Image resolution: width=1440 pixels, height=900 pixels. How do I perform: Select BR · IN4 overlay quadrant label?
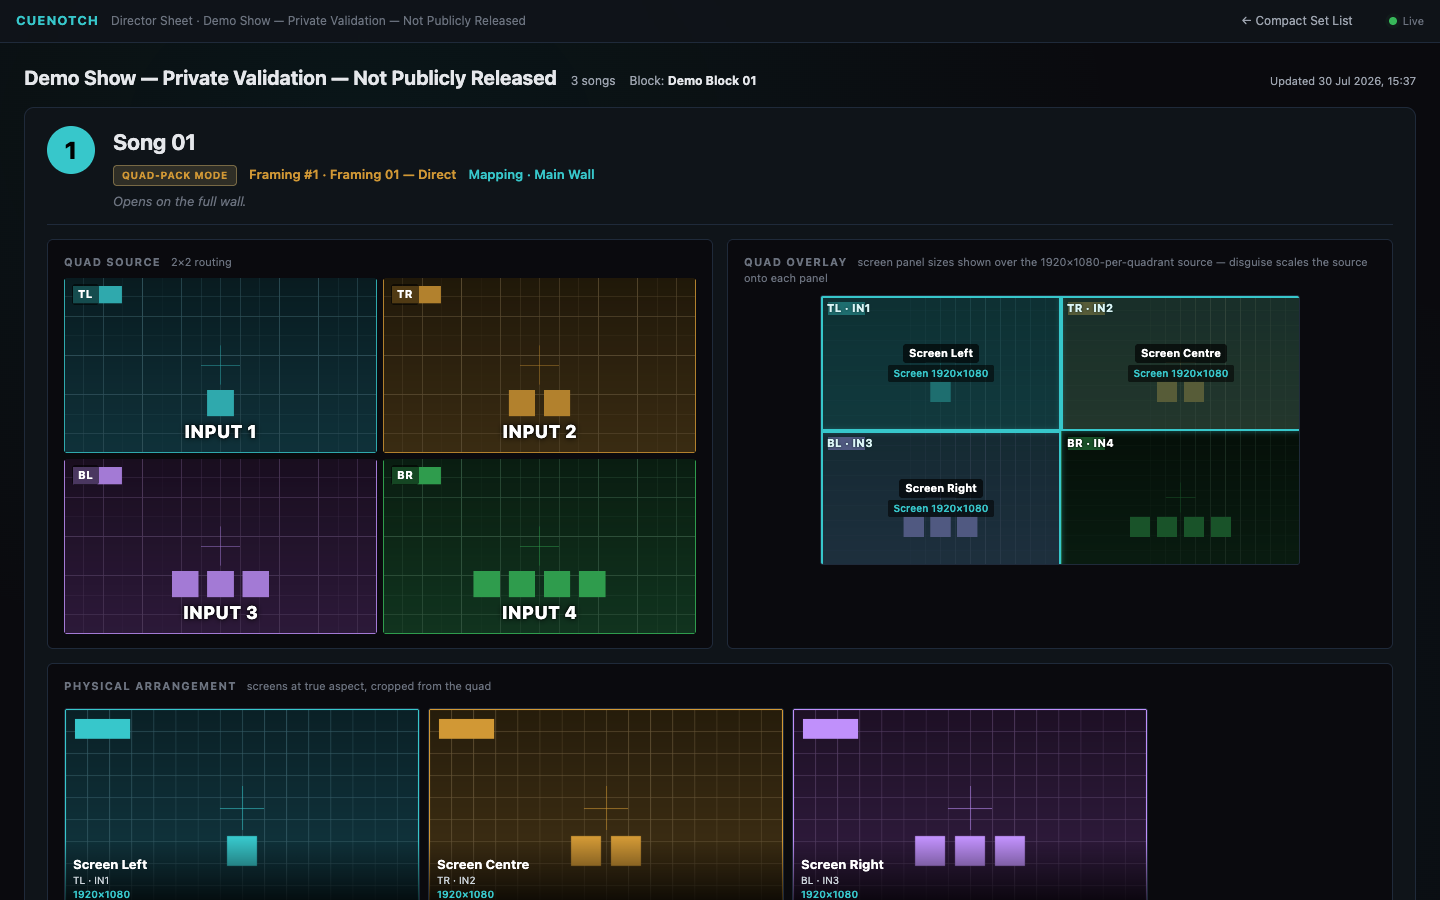[x=1090, y=444]
